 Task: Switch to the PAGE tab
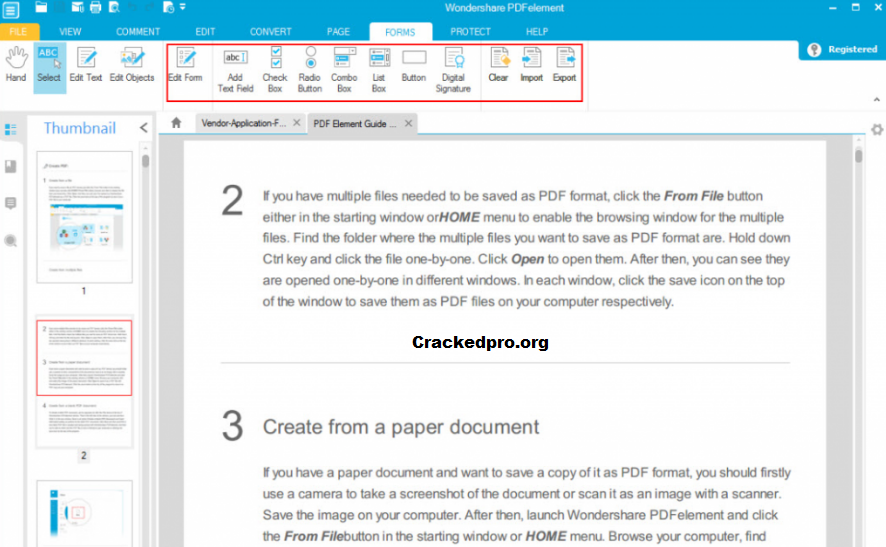click(x=338, y=32)
